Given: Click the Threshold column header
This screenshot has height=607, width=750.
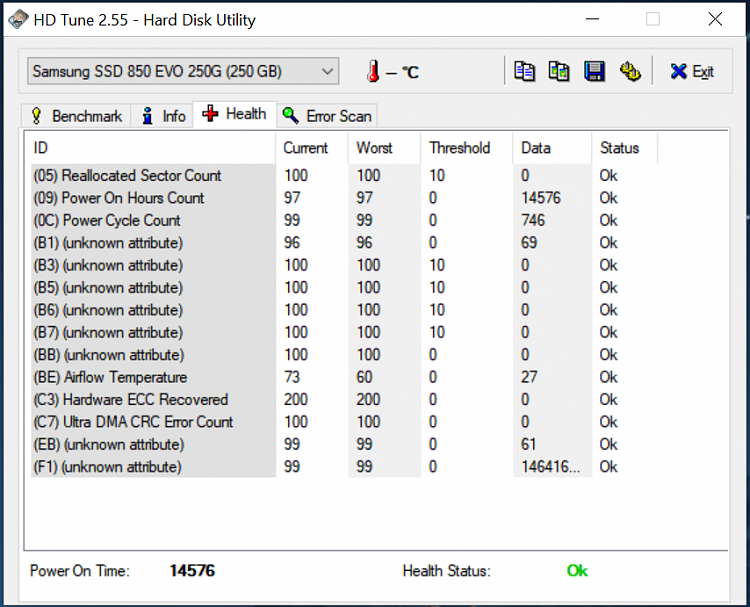Looking at the screenshot, I should pyautogui.click(x=467, y=148).
